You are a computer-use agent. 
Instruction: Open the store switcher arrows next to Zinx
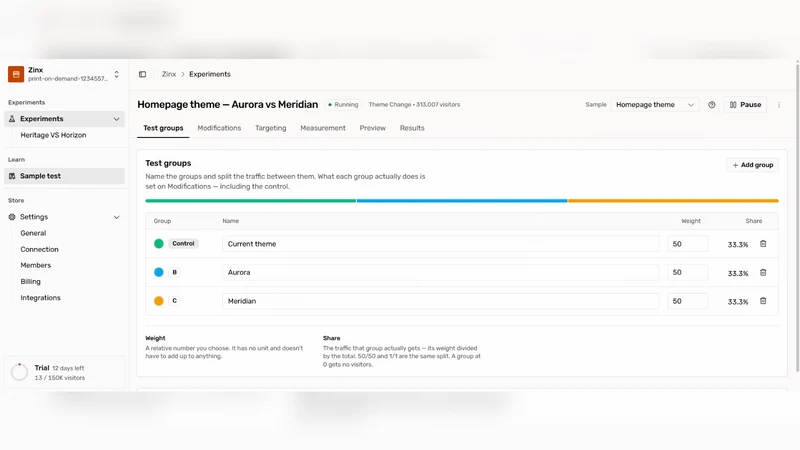tap(116, 74)
